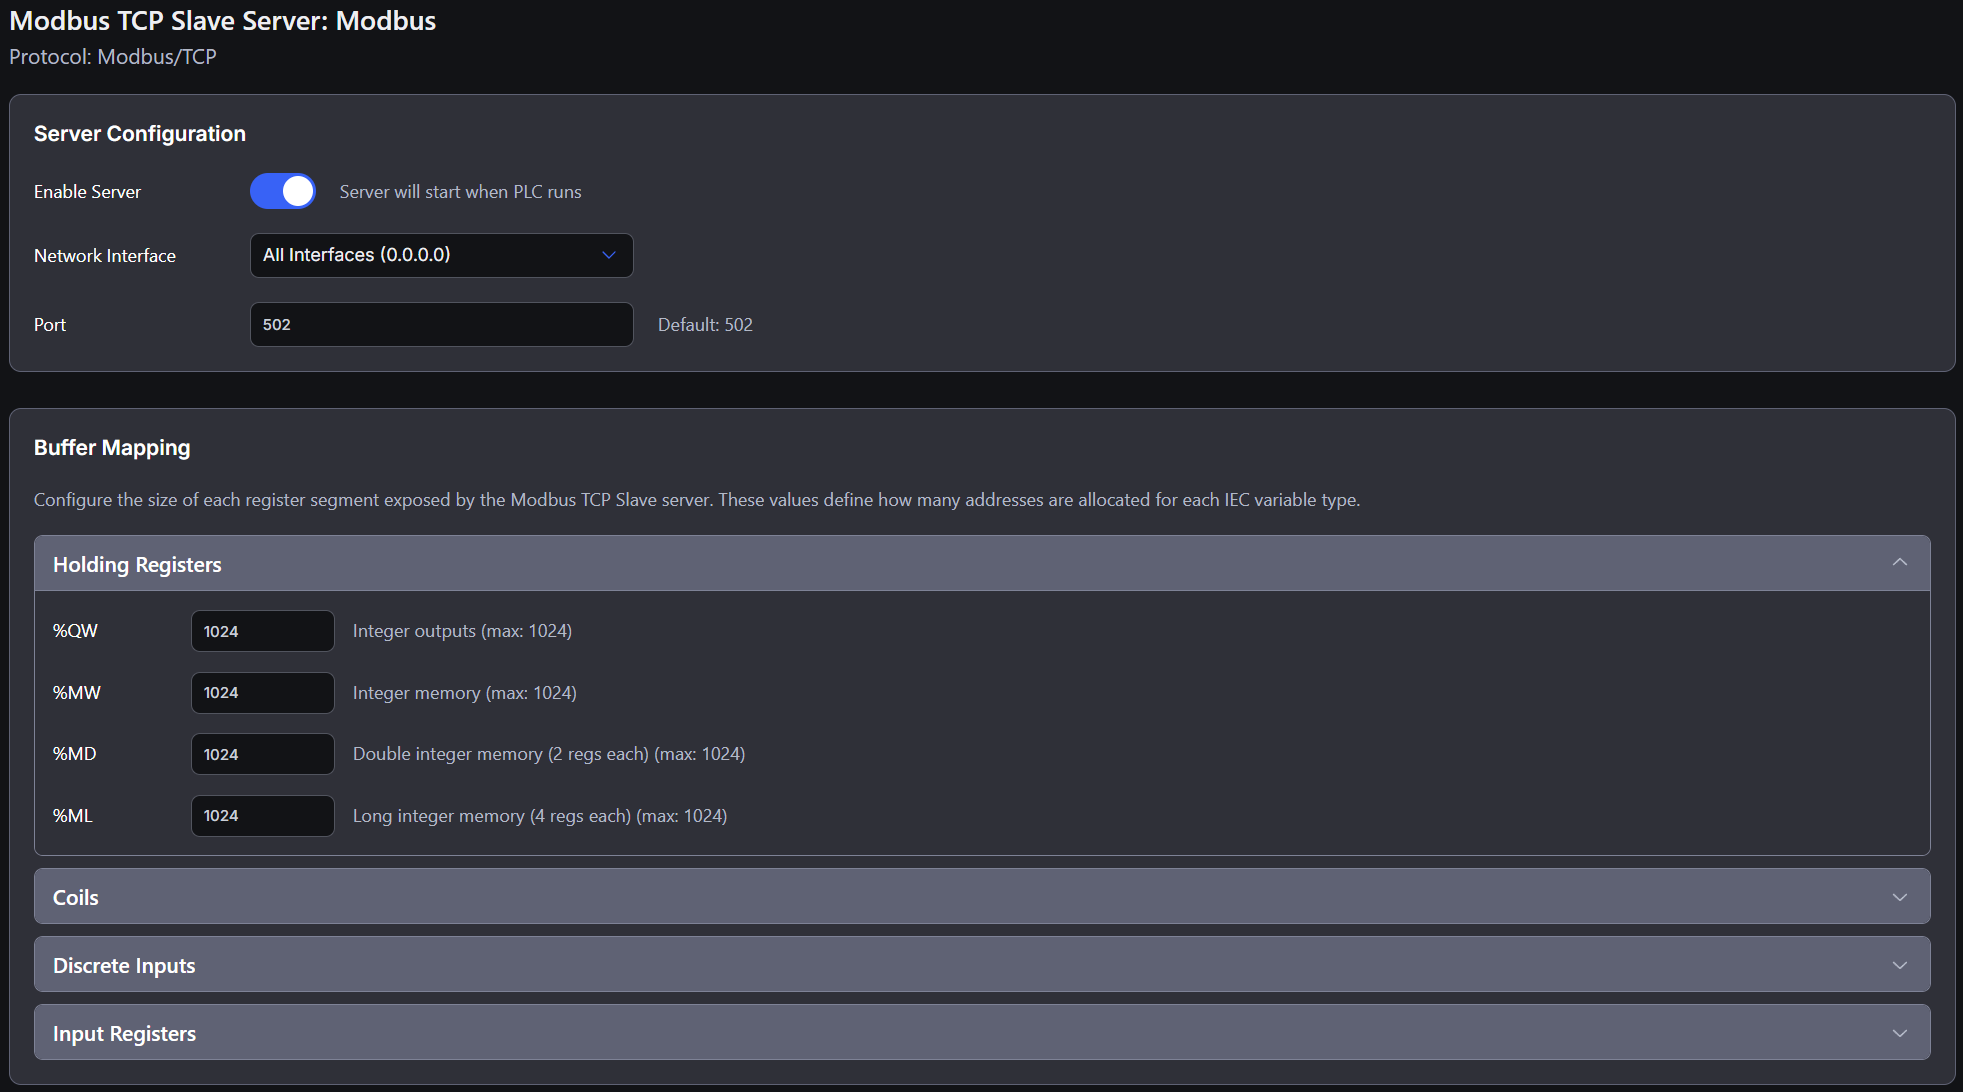Click the Buffer Mapping heading

point(112,447)
